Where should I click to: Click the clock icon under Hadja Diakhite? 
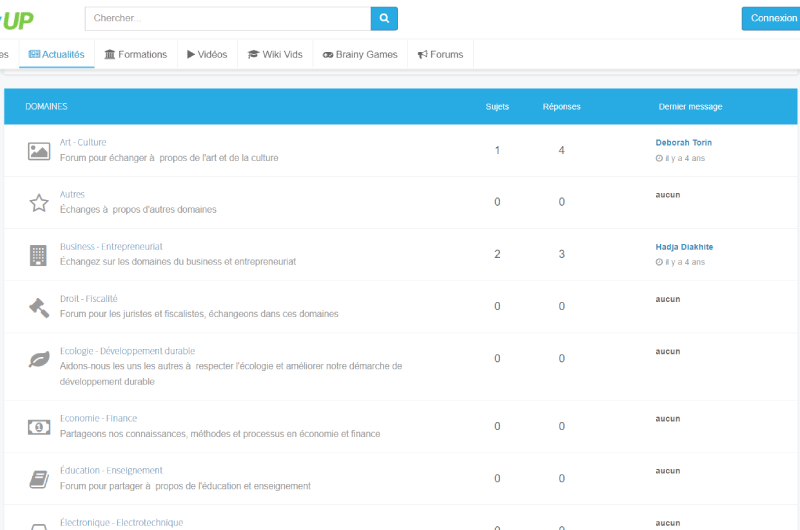pyautogui.click(x=659, y=262)
